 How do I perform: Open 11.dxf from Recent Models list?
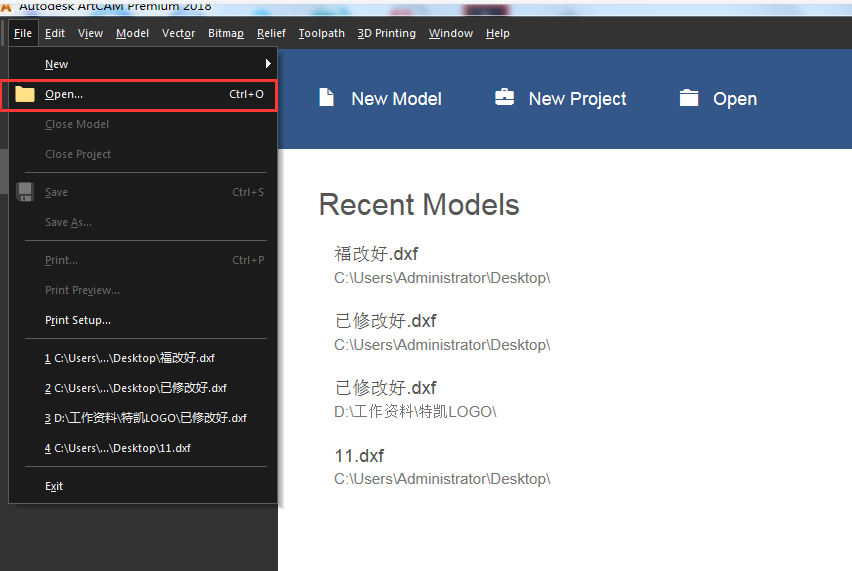(359, 456)
